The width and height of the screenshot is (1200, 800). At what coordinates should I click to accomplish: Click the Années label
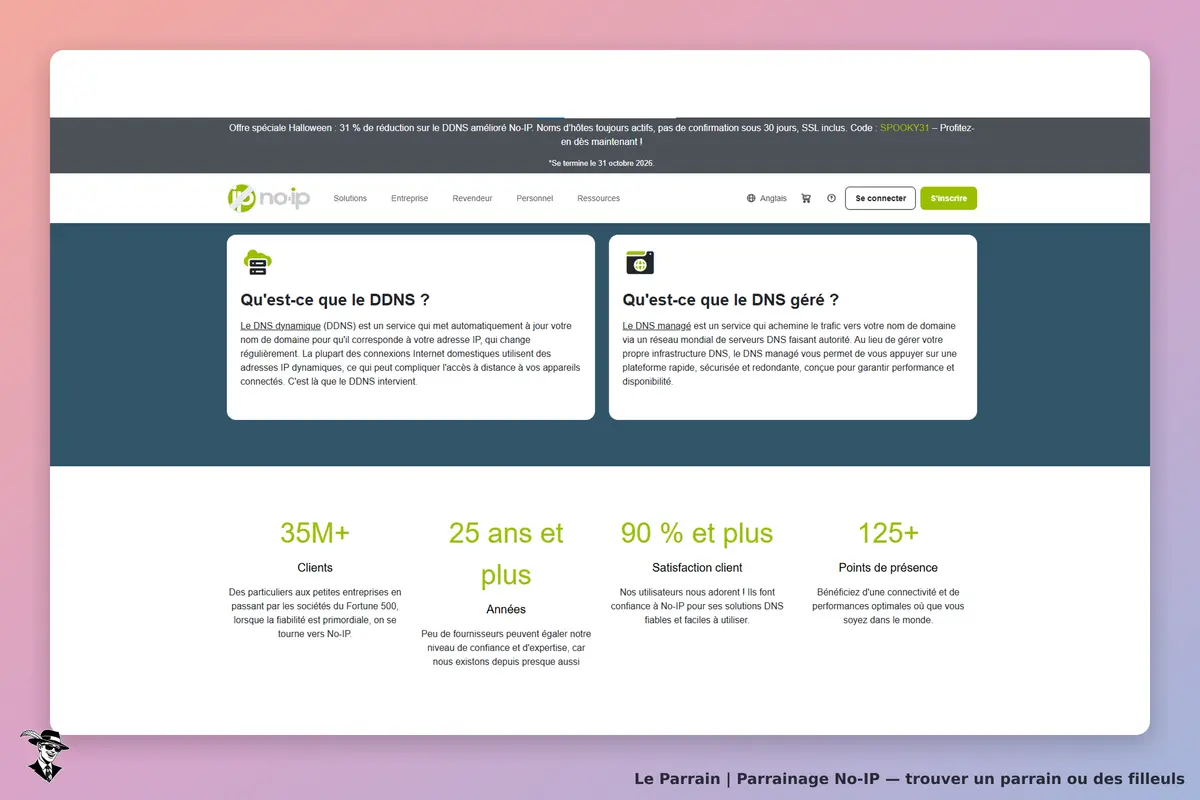[506, 609]
